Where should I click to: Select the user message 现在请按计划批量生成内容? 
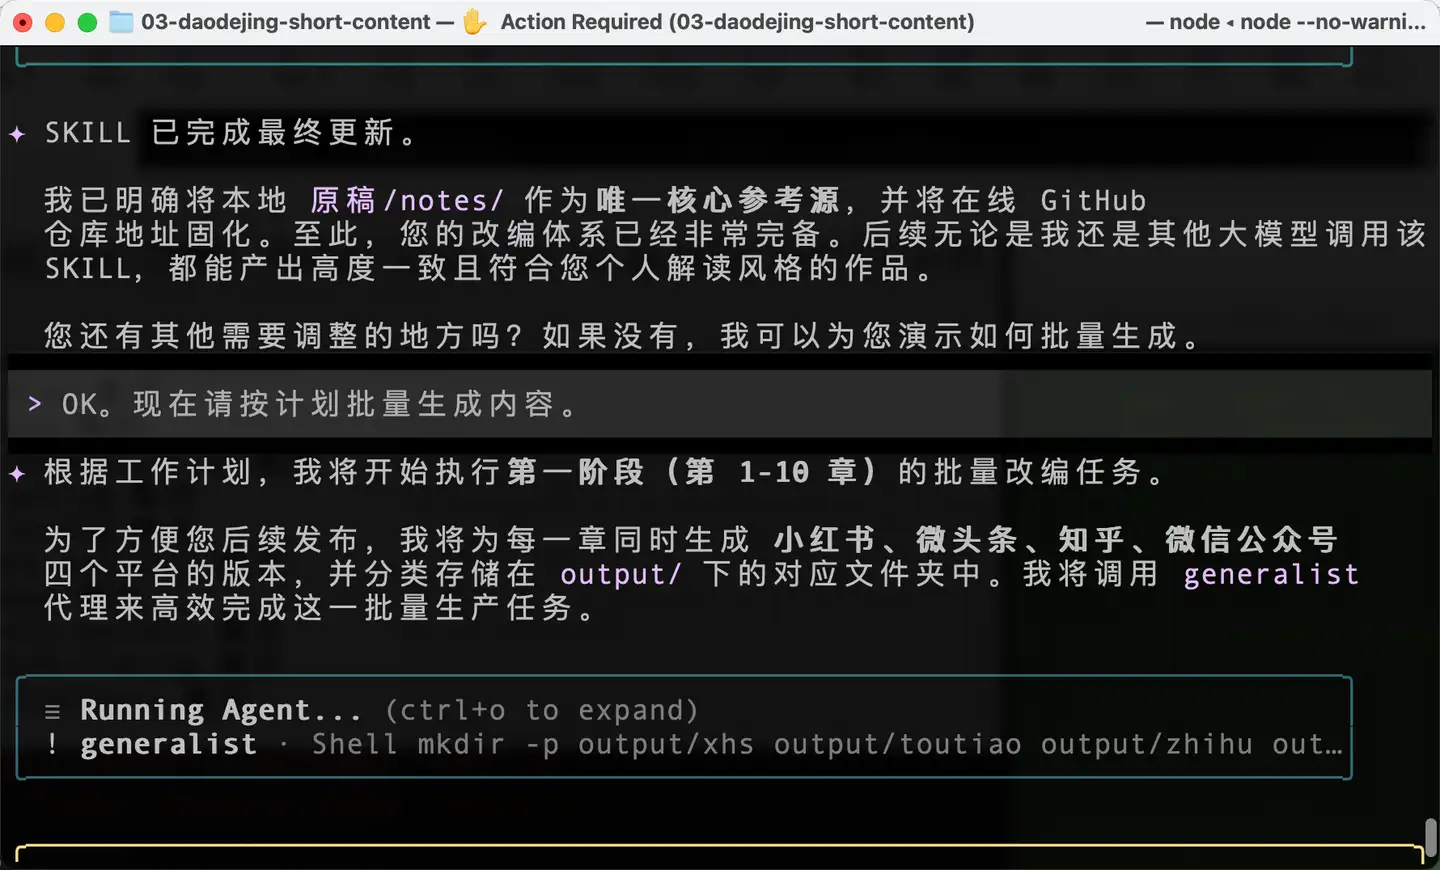tap(356, 404)
